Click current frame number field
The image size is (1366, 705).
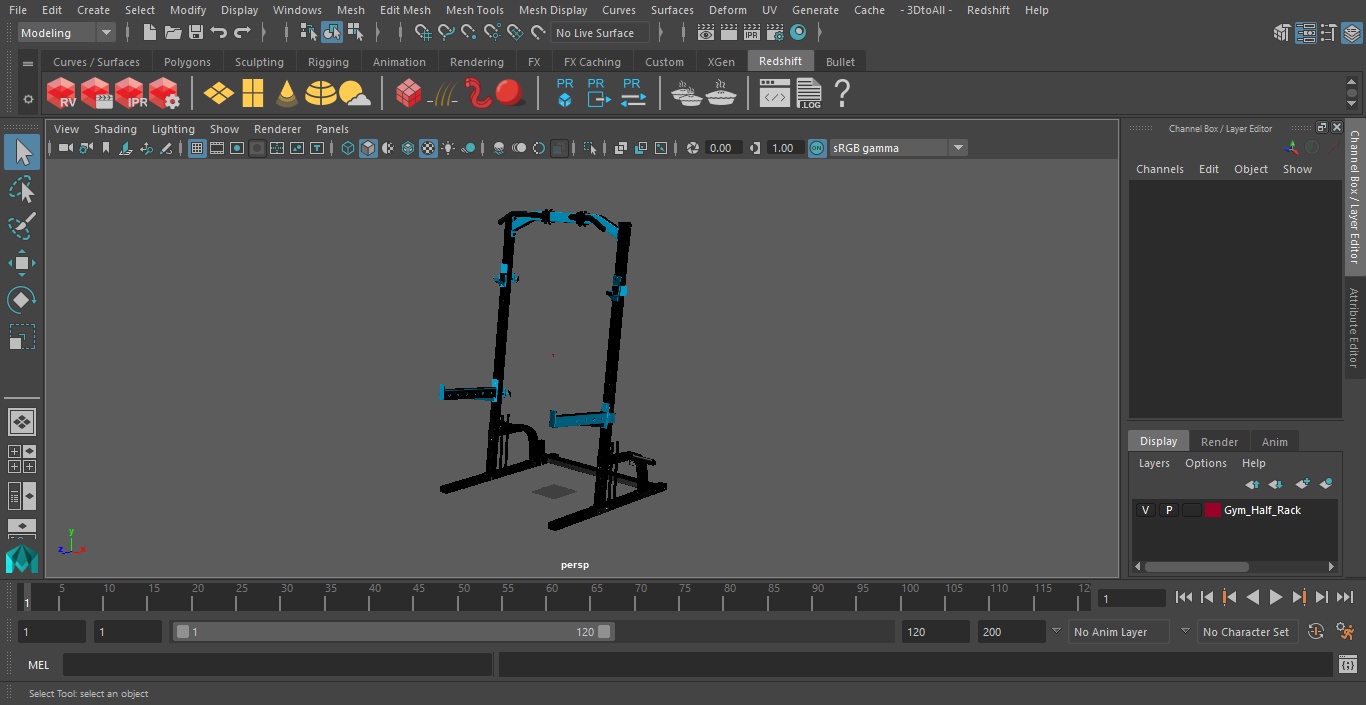point(1131,598)
